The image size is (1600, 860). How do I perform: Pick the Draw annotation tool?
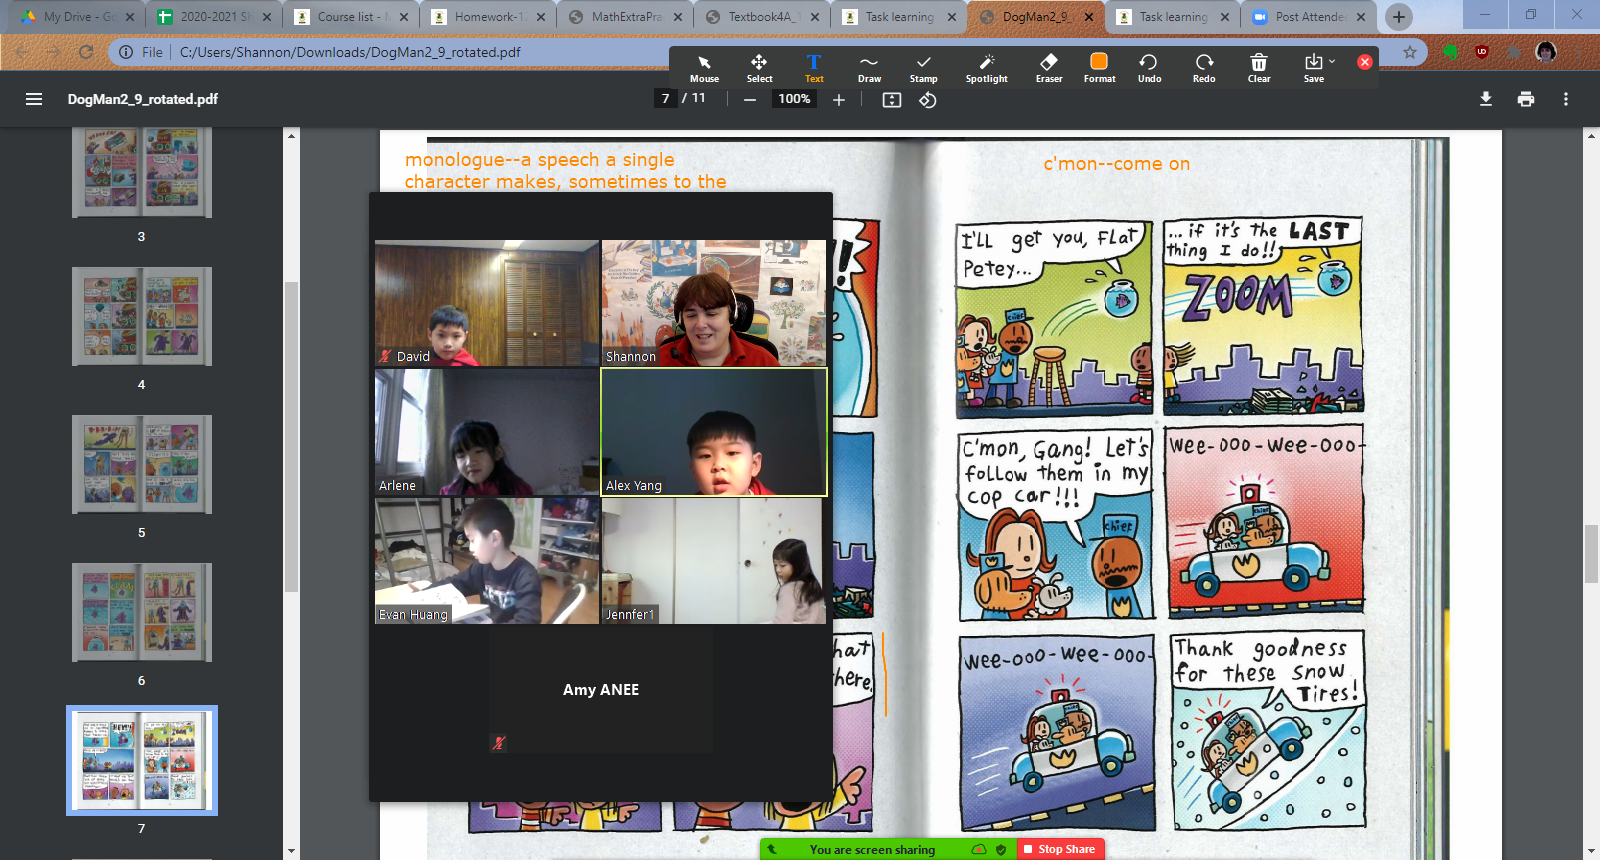[x=869, y=68]
